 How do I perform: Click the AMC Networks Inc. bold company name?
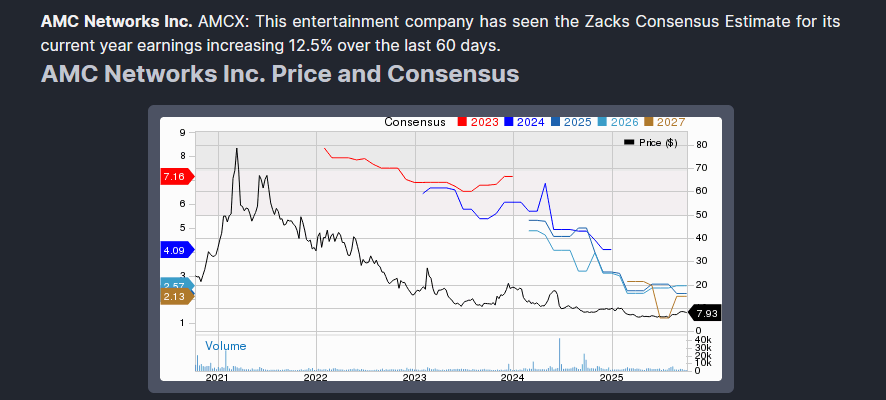pos(102,21)
